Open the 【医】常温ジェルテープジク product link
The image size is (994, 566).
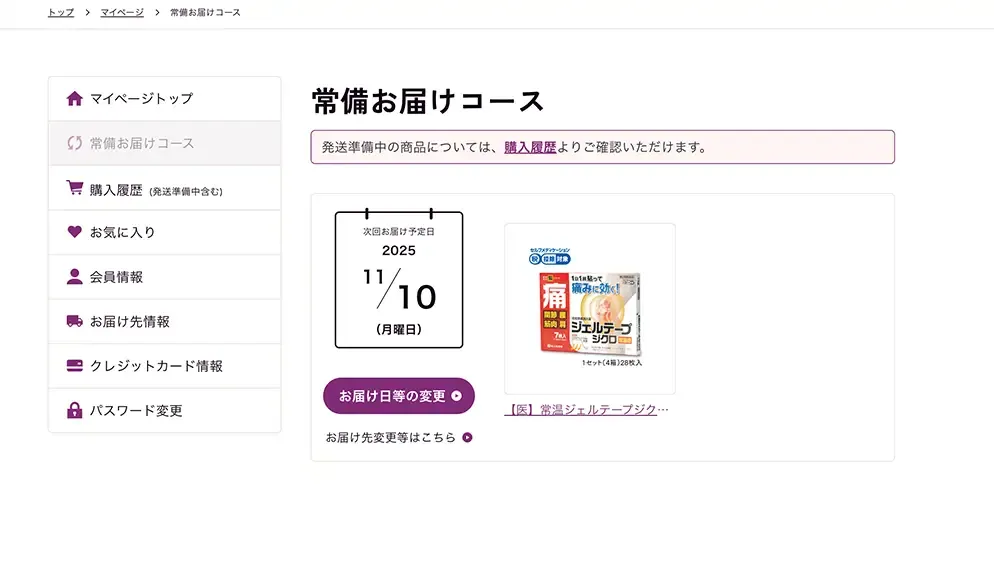[586, 410]
